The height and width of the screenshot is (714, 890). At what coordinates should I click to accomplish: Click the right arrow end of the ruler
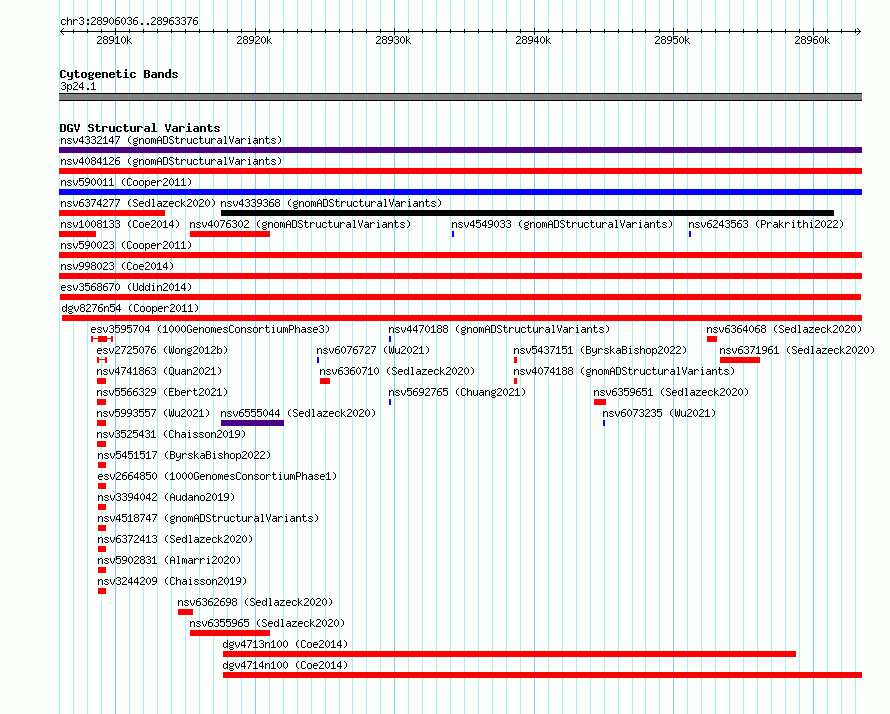pos(859,32)
